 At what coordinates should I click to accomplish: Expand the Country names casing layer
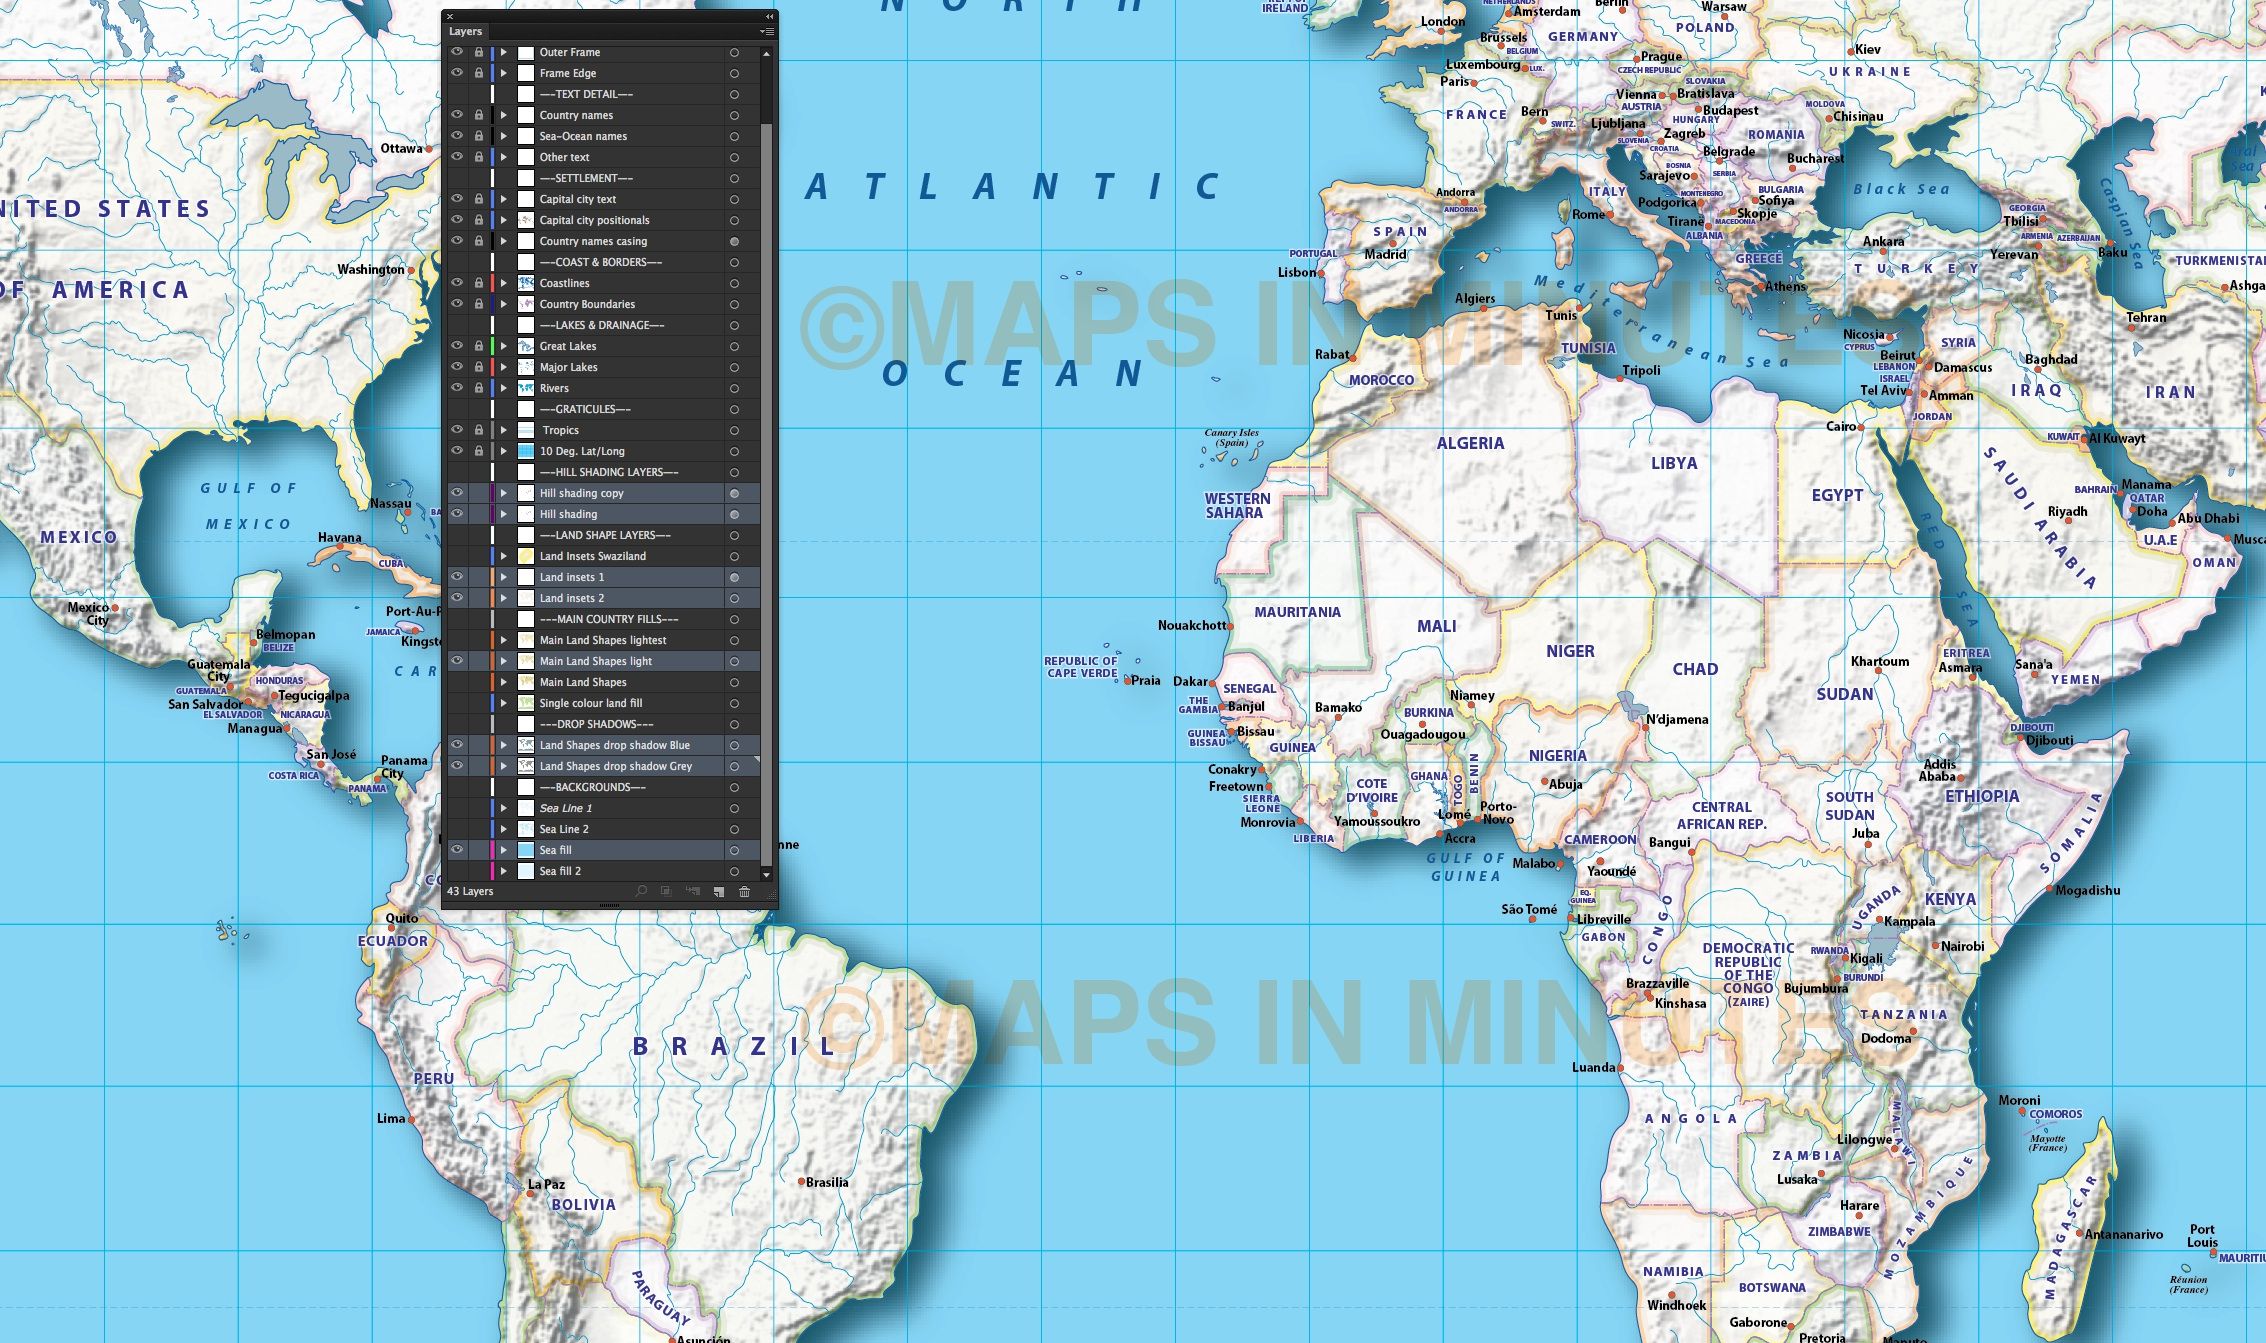tap(504, 241)
